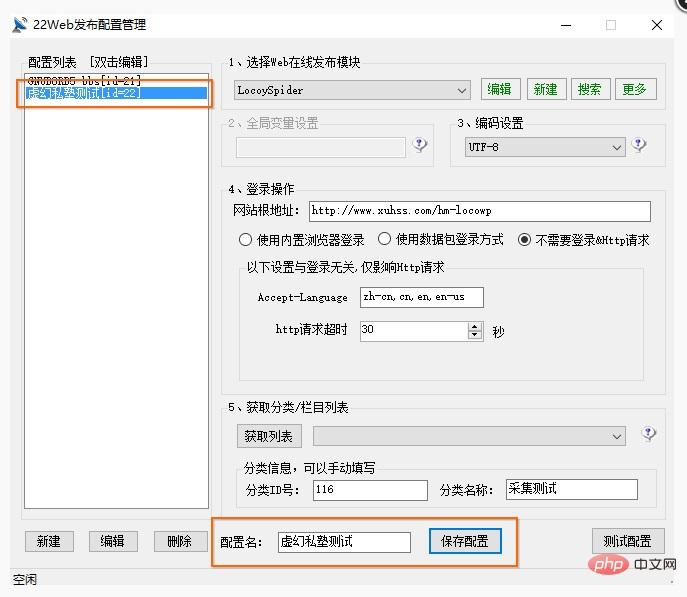Select 使用内置浏览器登录 radio option

(245, 240)
